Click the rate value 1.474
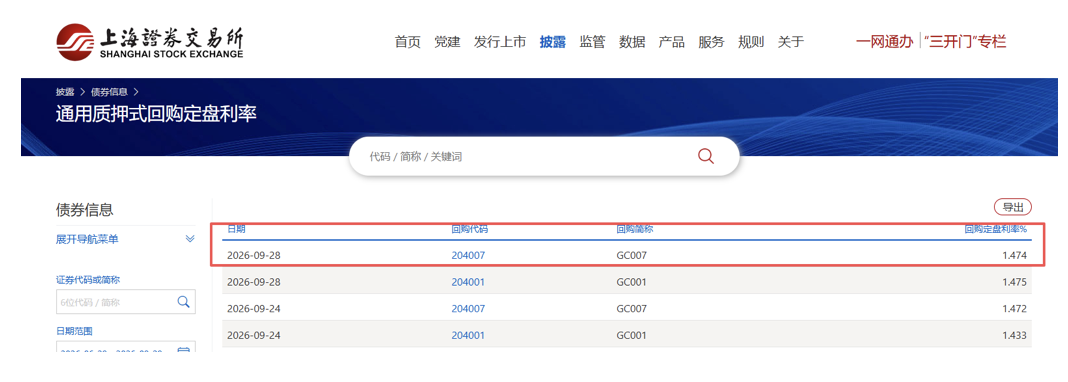Viewport: 1068px width, 382px height. [x=1014, y=255]
